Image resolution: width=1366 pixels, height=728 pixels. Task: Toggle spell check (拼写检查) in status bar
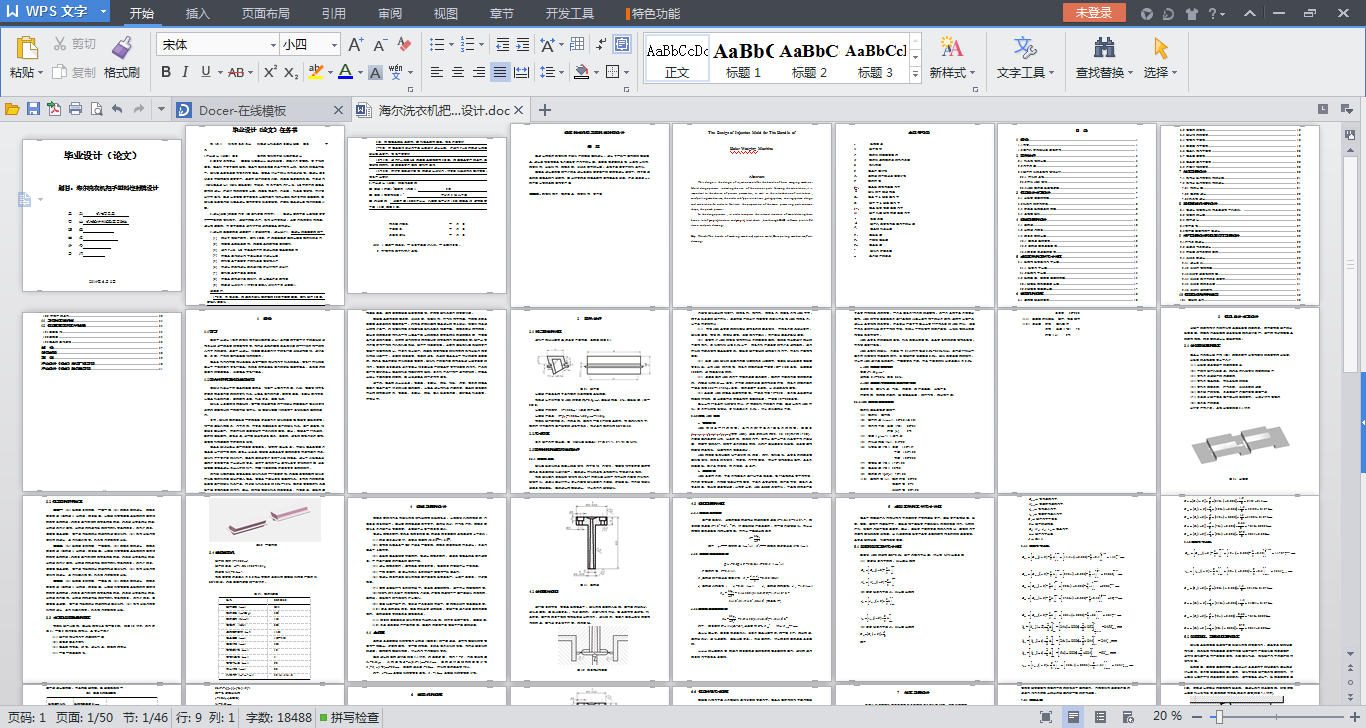(x=349, y=717)
